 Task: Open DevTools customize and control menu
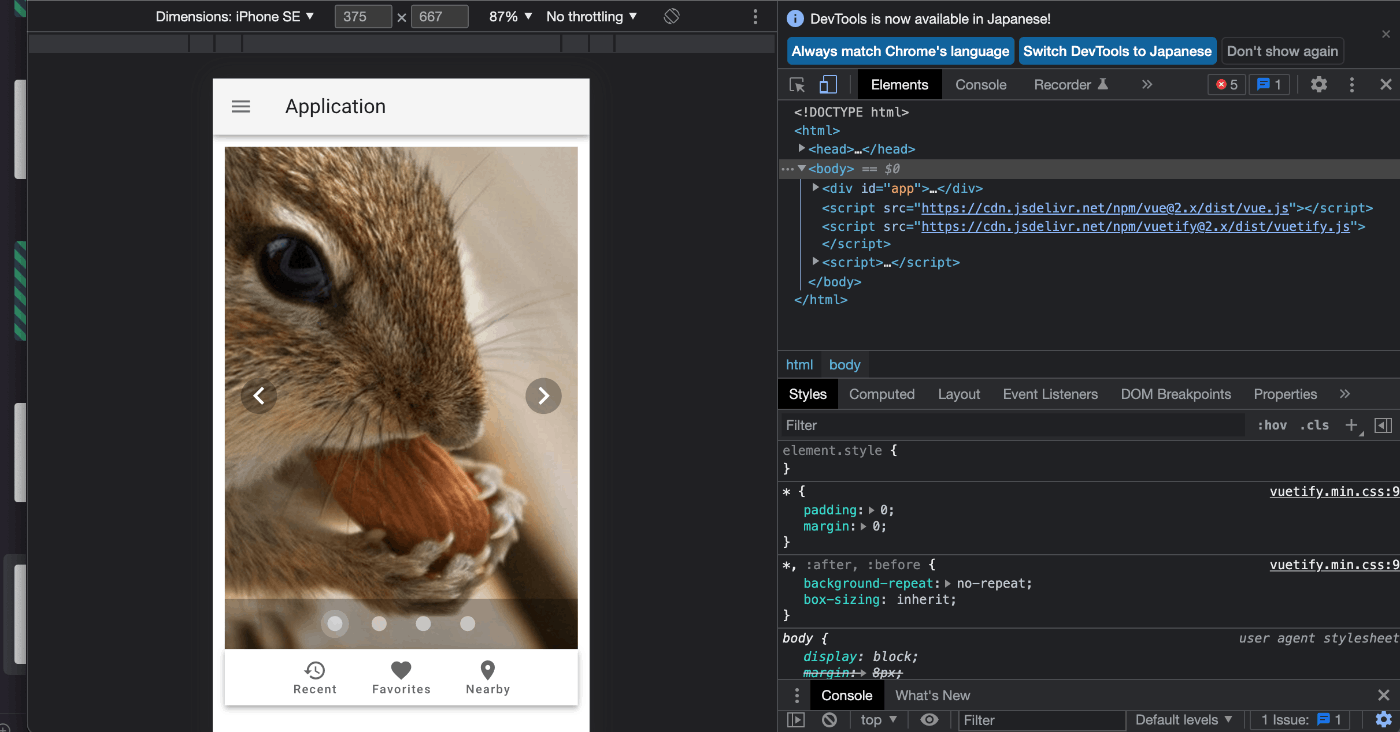click(1352, 85)
